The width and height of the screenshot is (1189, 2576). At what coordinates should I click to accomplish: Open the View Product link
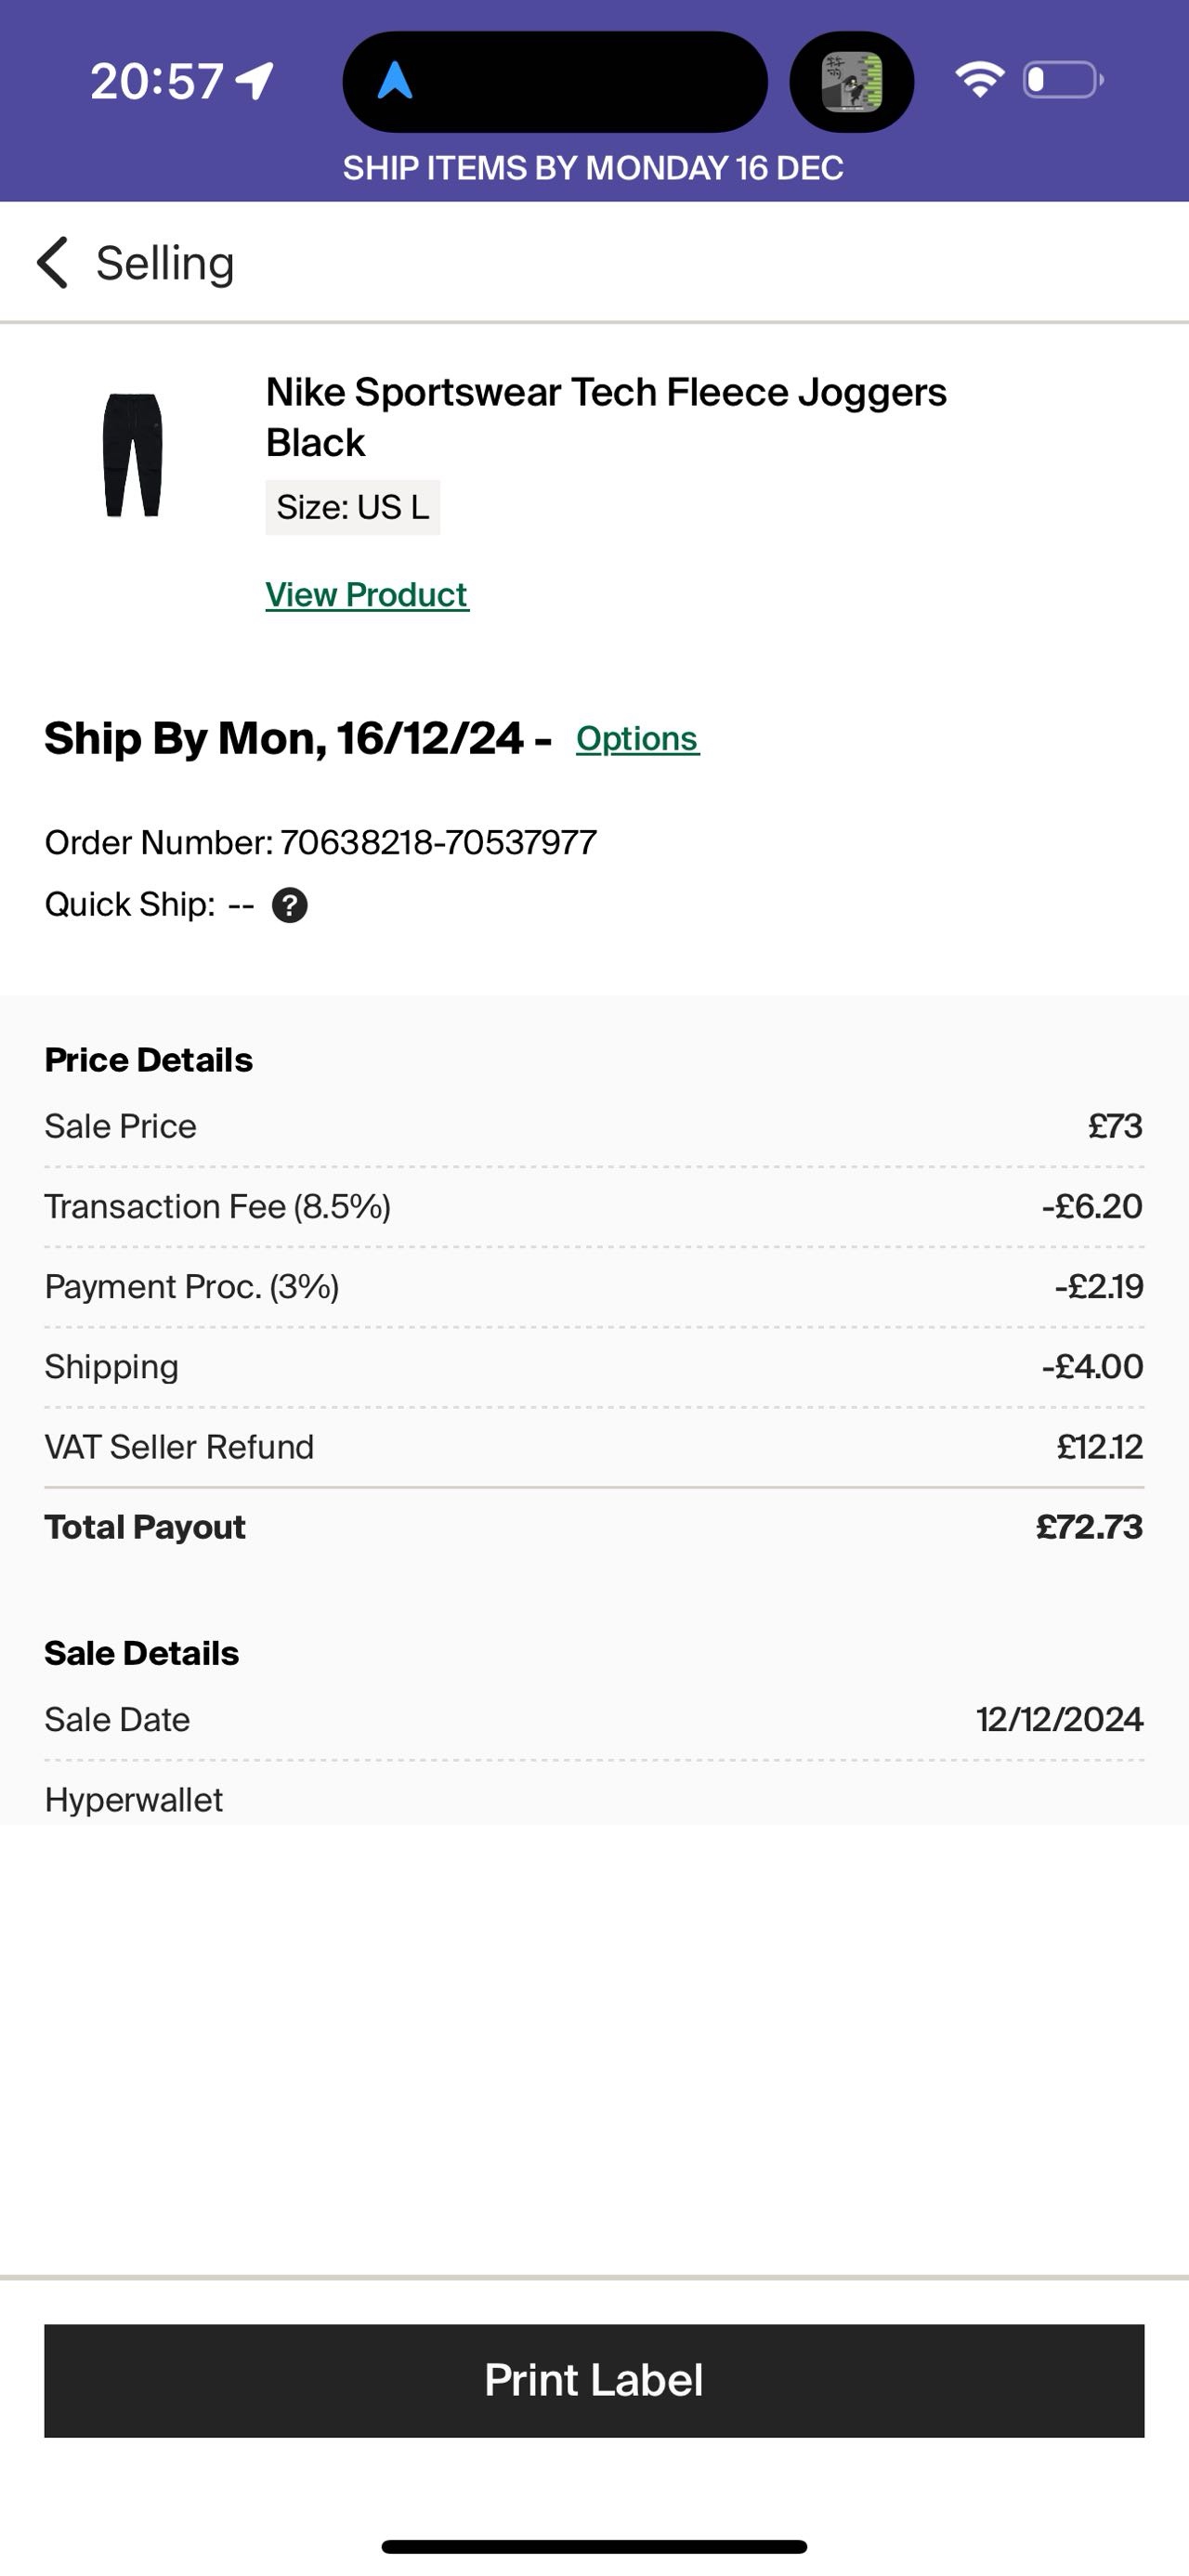[367, 595]
